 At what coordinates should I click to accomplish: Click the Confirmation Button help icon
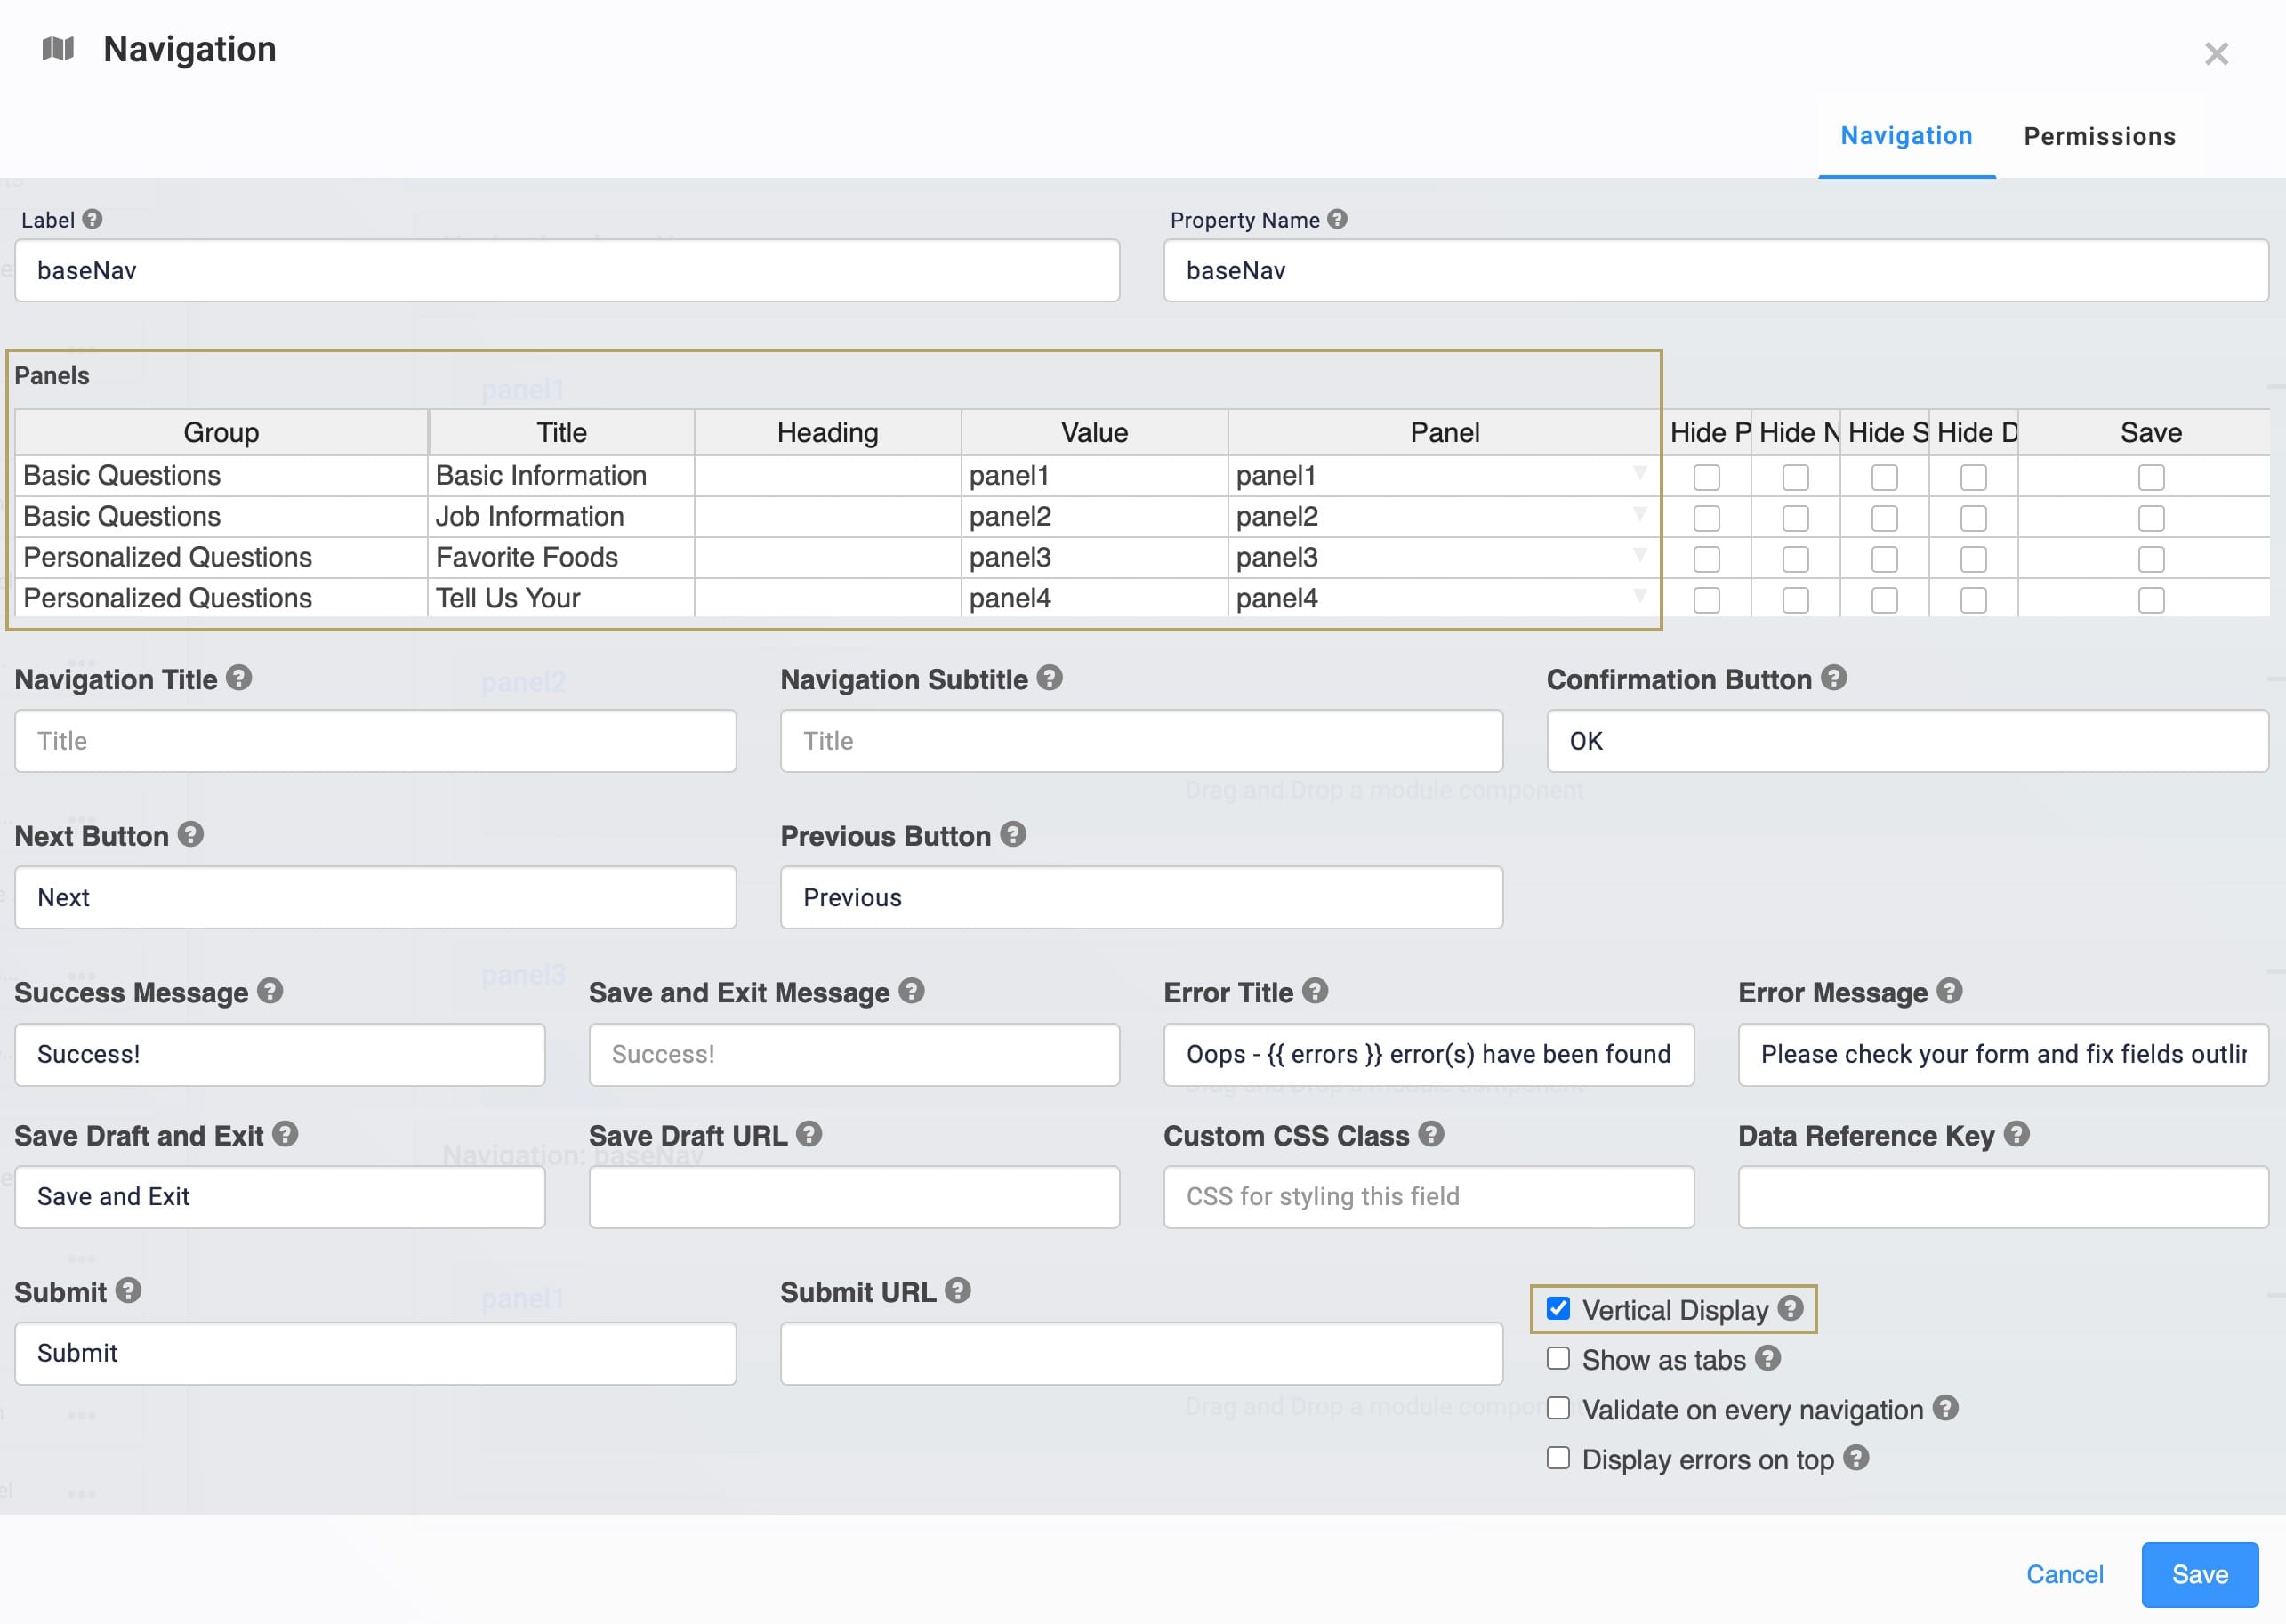[x=1833, y=678]
